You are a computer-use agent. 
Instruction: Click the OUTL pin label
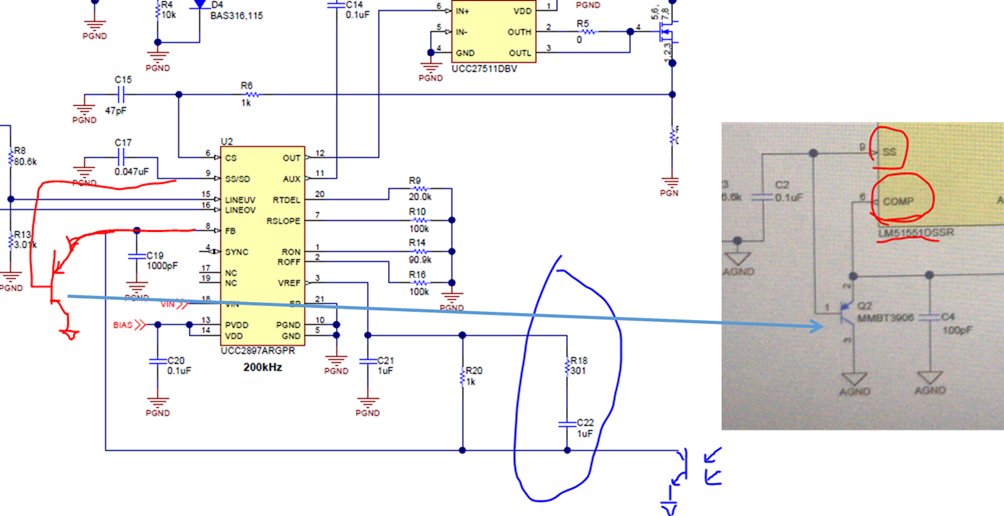tap(520, 52)
